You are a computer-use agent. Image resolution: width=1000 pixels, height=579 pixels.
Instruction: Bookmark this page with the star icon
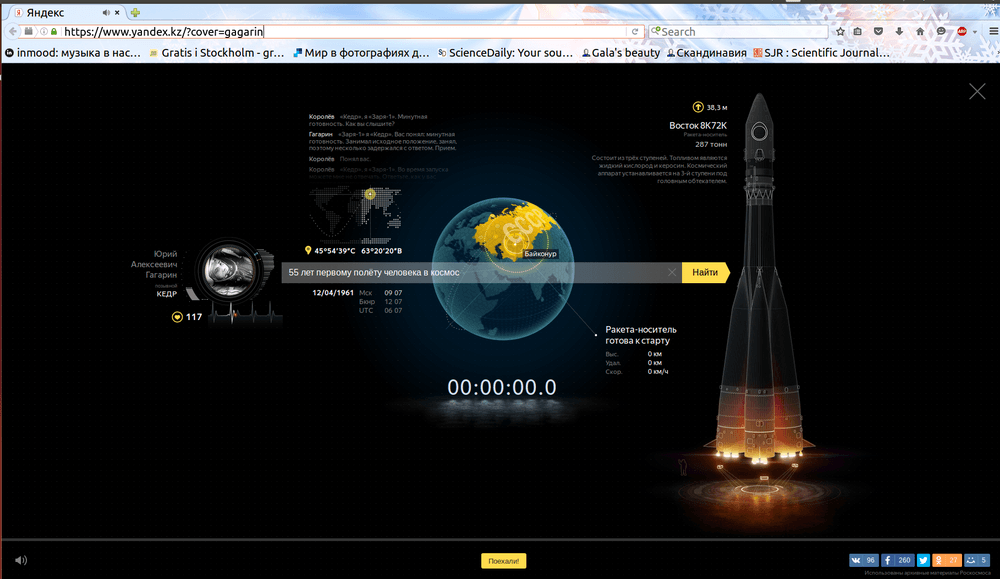tap(841, 31)
